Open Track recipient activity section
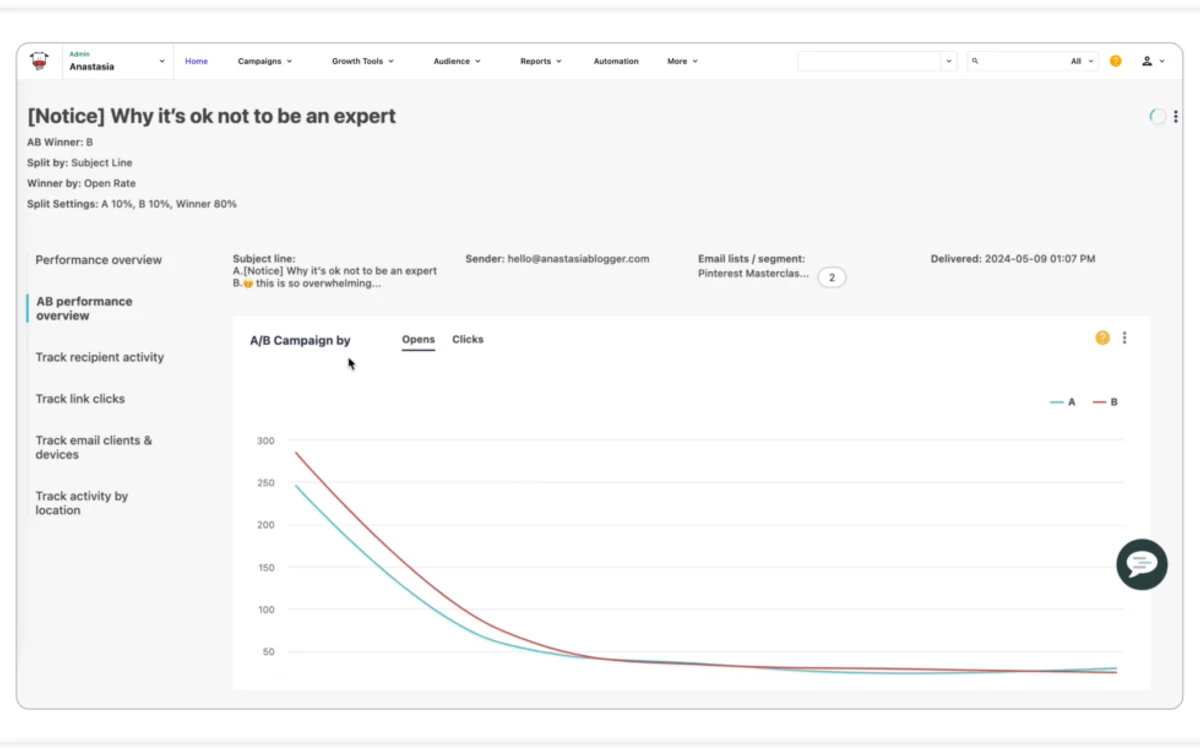 [100, 357]
